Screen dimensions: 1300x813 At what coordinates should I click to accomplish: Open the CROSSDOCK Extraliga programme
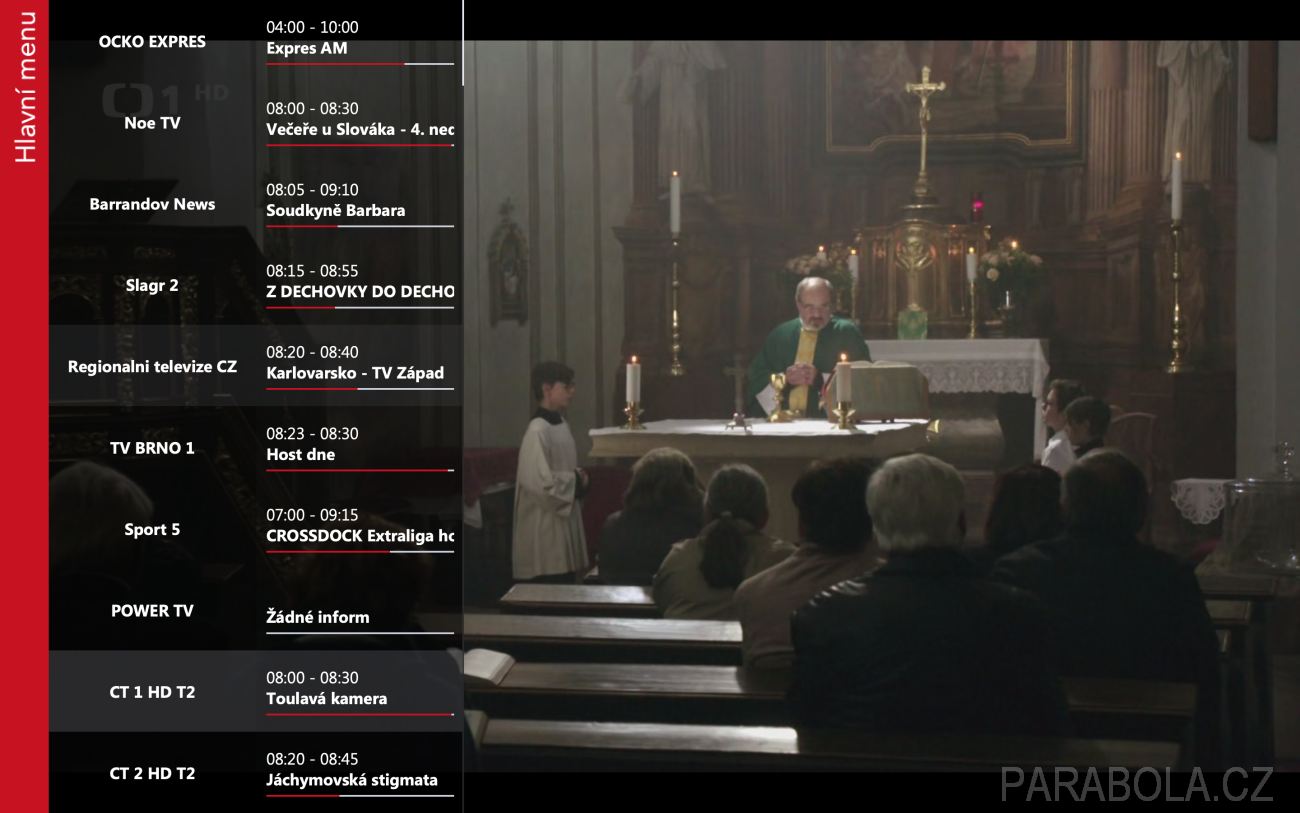pos(360,536)
